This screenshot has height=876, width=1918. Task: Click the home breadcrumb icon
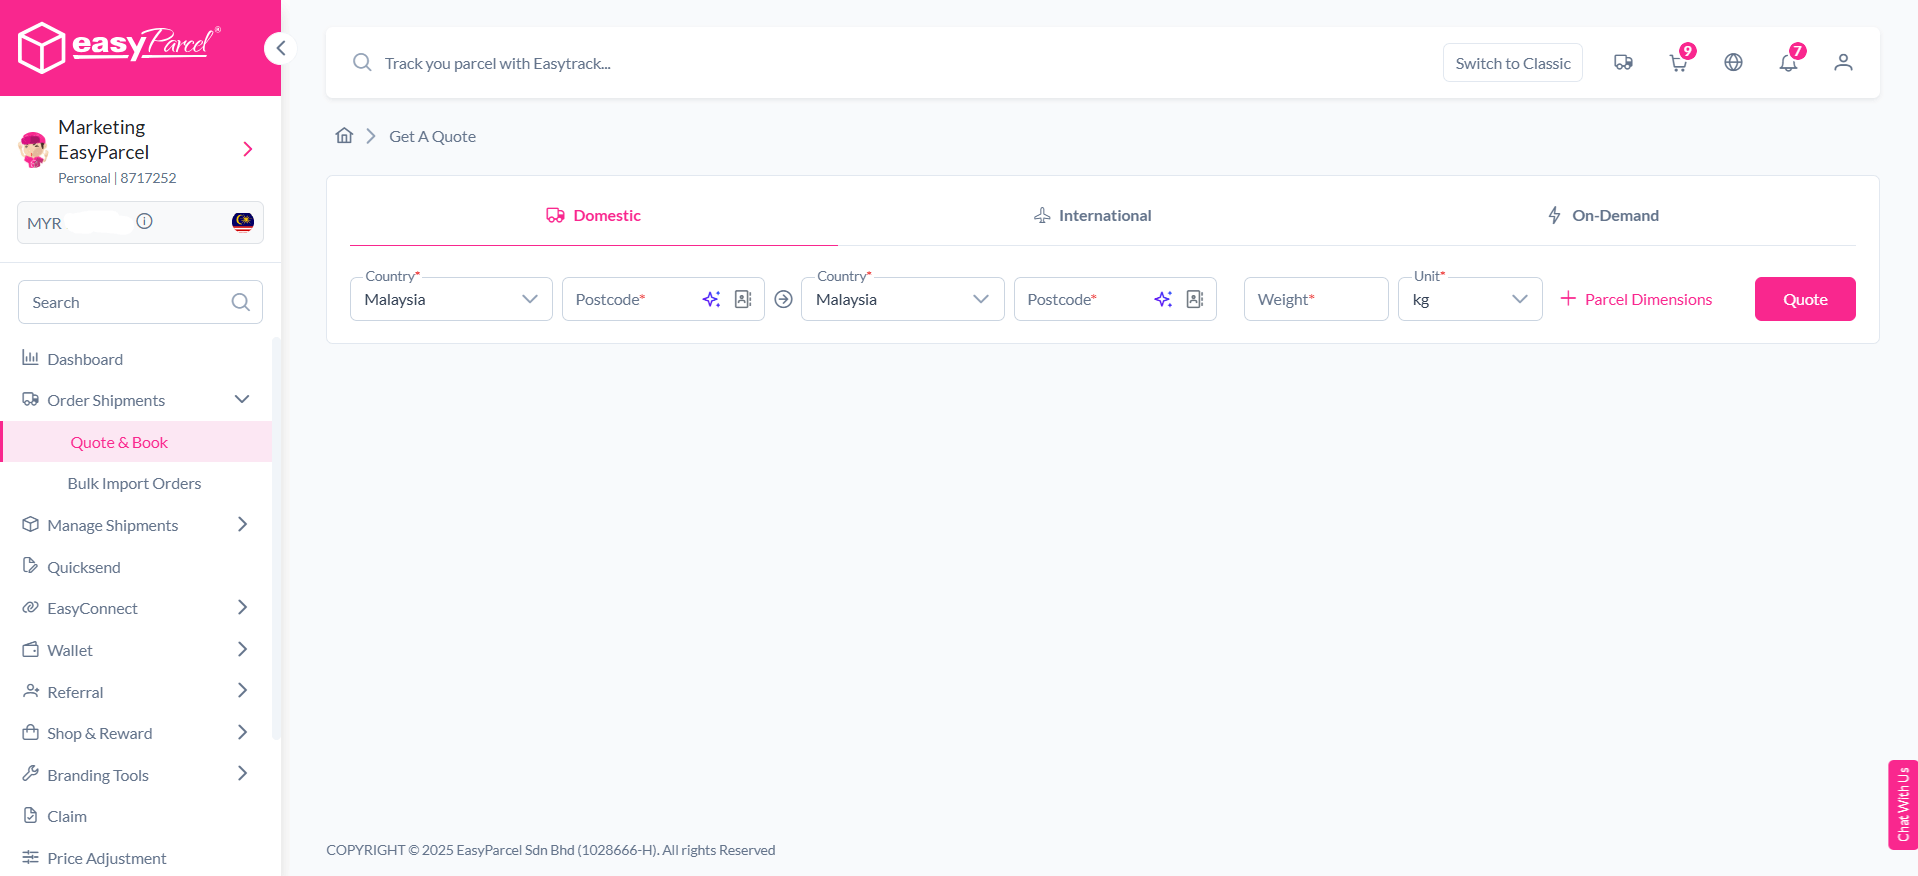point(344,136)
